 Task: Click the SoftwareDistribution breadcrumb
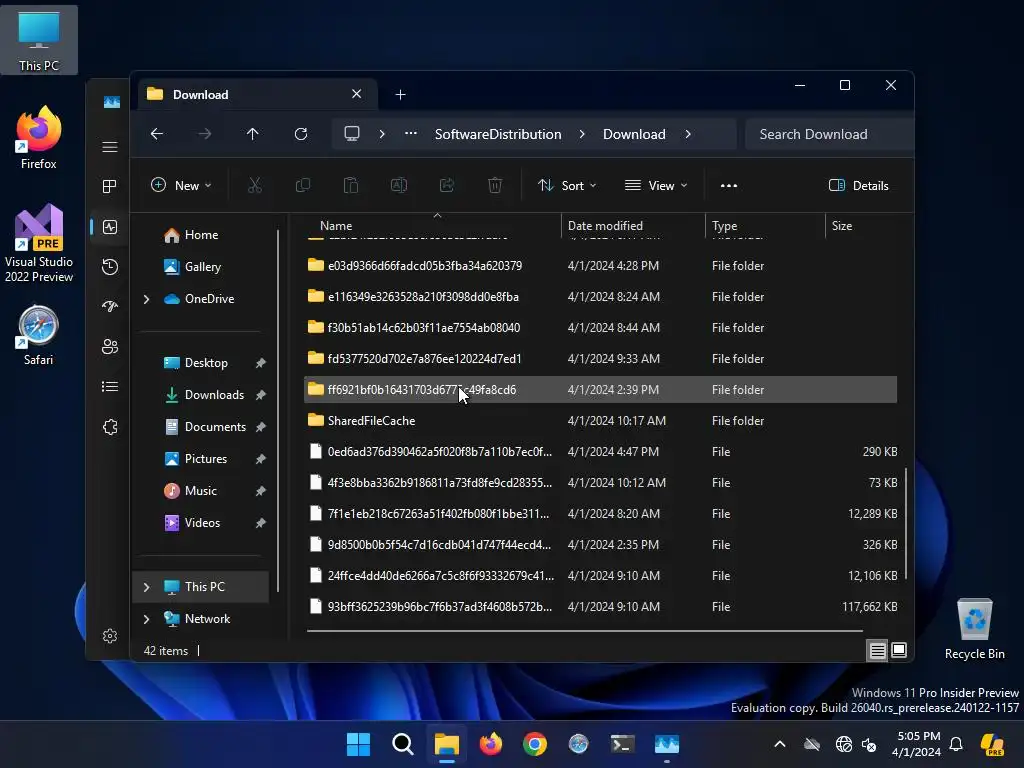coord(498,134)
